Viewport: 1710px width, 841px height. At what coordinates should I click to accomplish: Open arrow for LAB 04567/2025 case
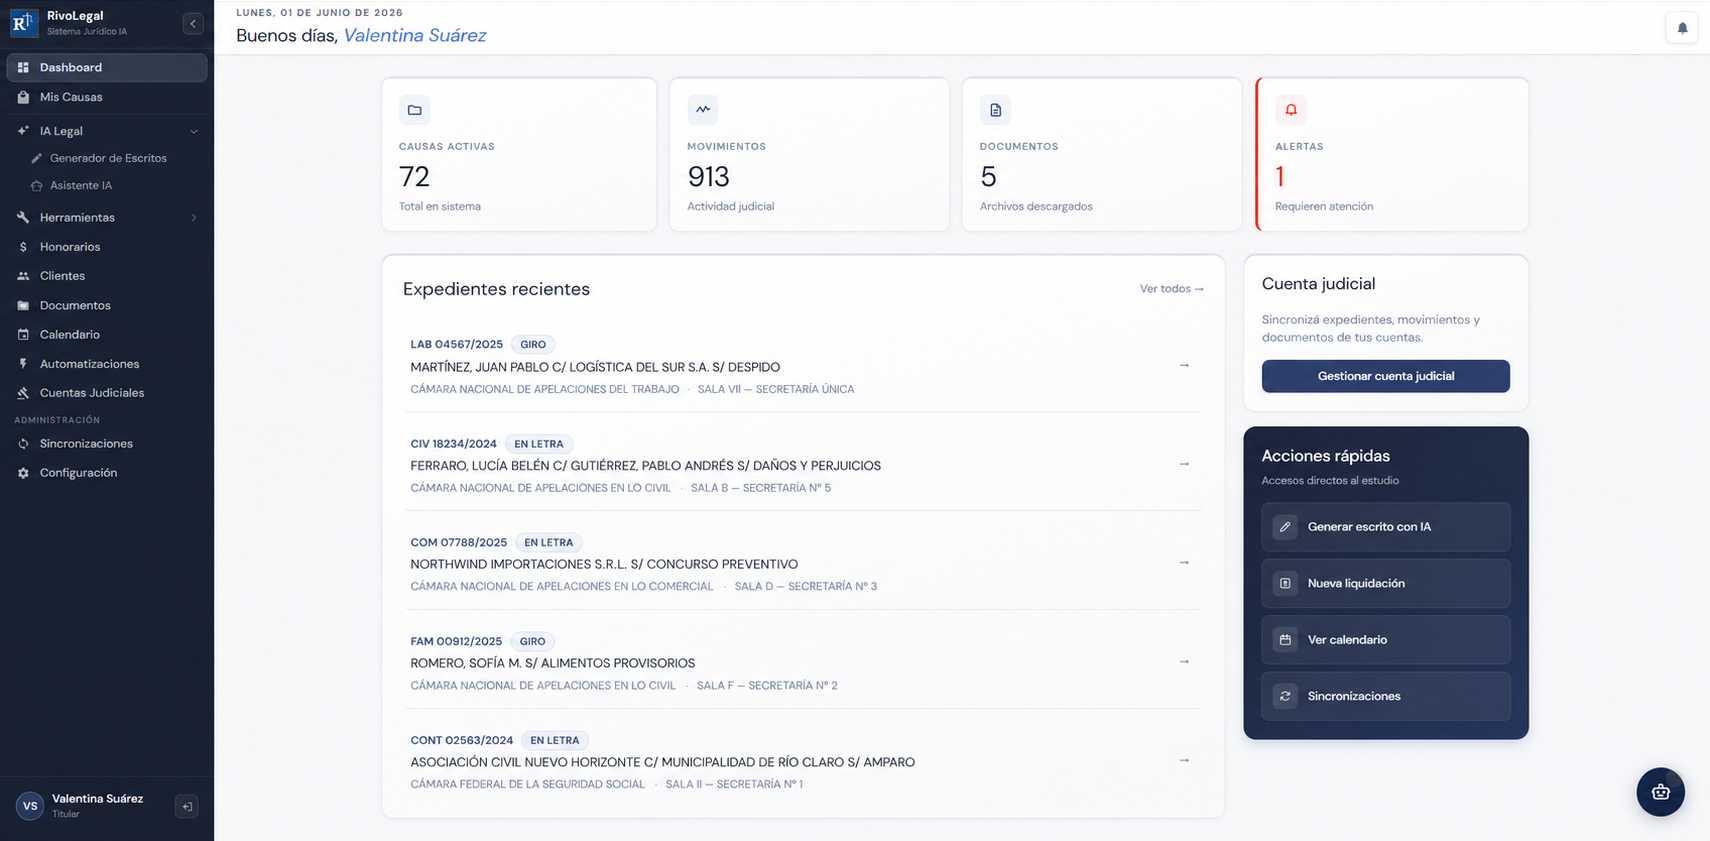point(1184,365)
